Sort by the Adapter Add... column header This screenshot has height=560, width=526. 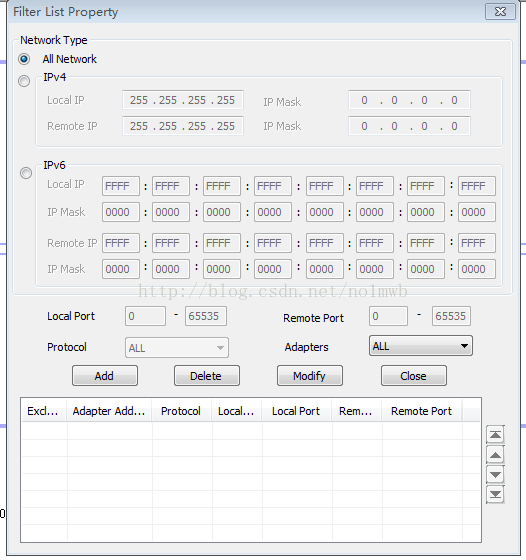pos(109,411)
